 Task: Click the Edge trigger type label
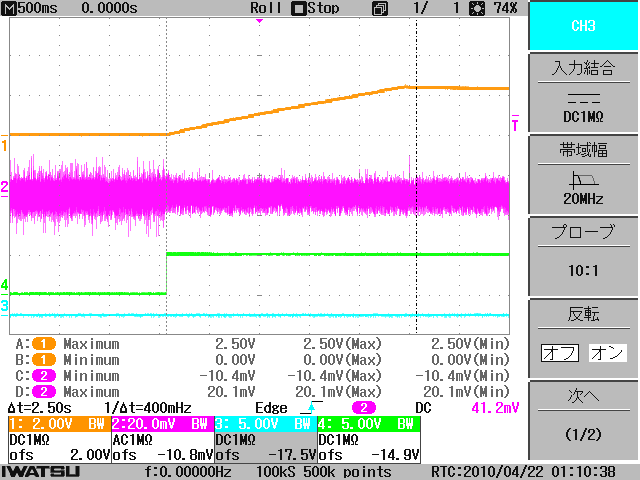pyautogui.click(x=271, y=408)
